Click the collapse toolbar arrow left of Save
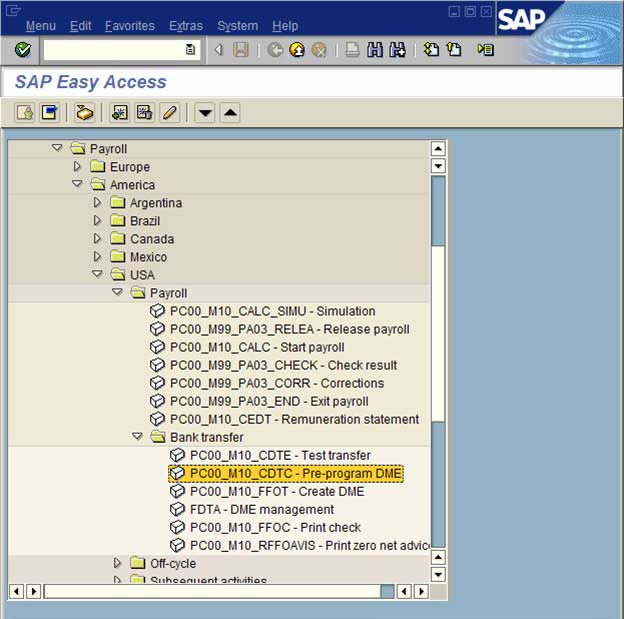The height and width of the screenshot is (619, 624). tap(218, 50)
